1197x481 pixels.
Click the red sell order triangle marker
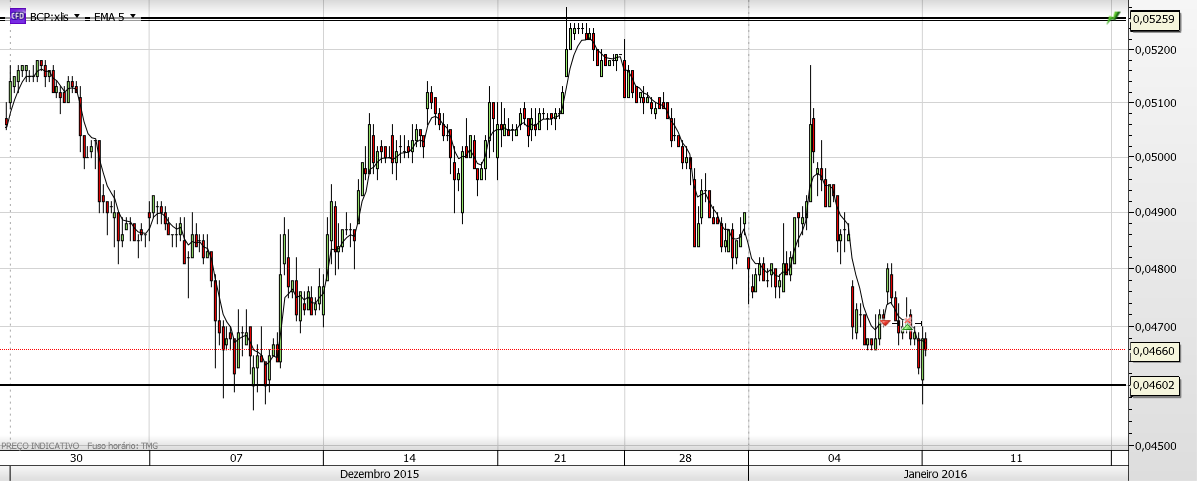pos(885,323)
